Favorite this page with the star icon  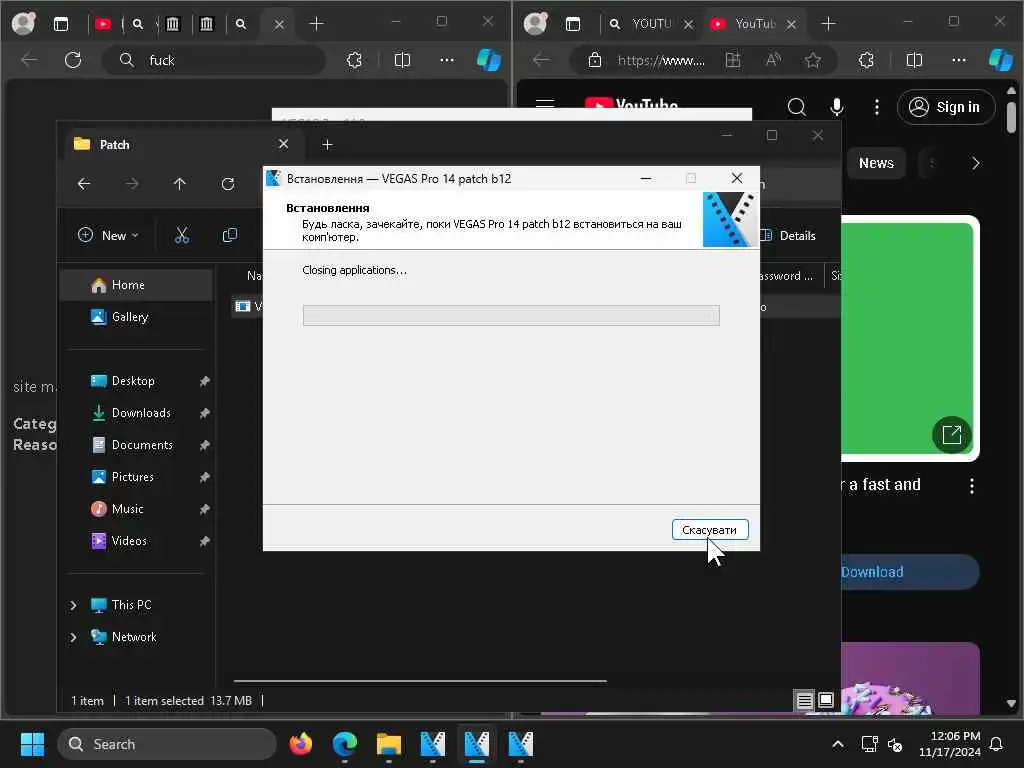pos(813,60)
